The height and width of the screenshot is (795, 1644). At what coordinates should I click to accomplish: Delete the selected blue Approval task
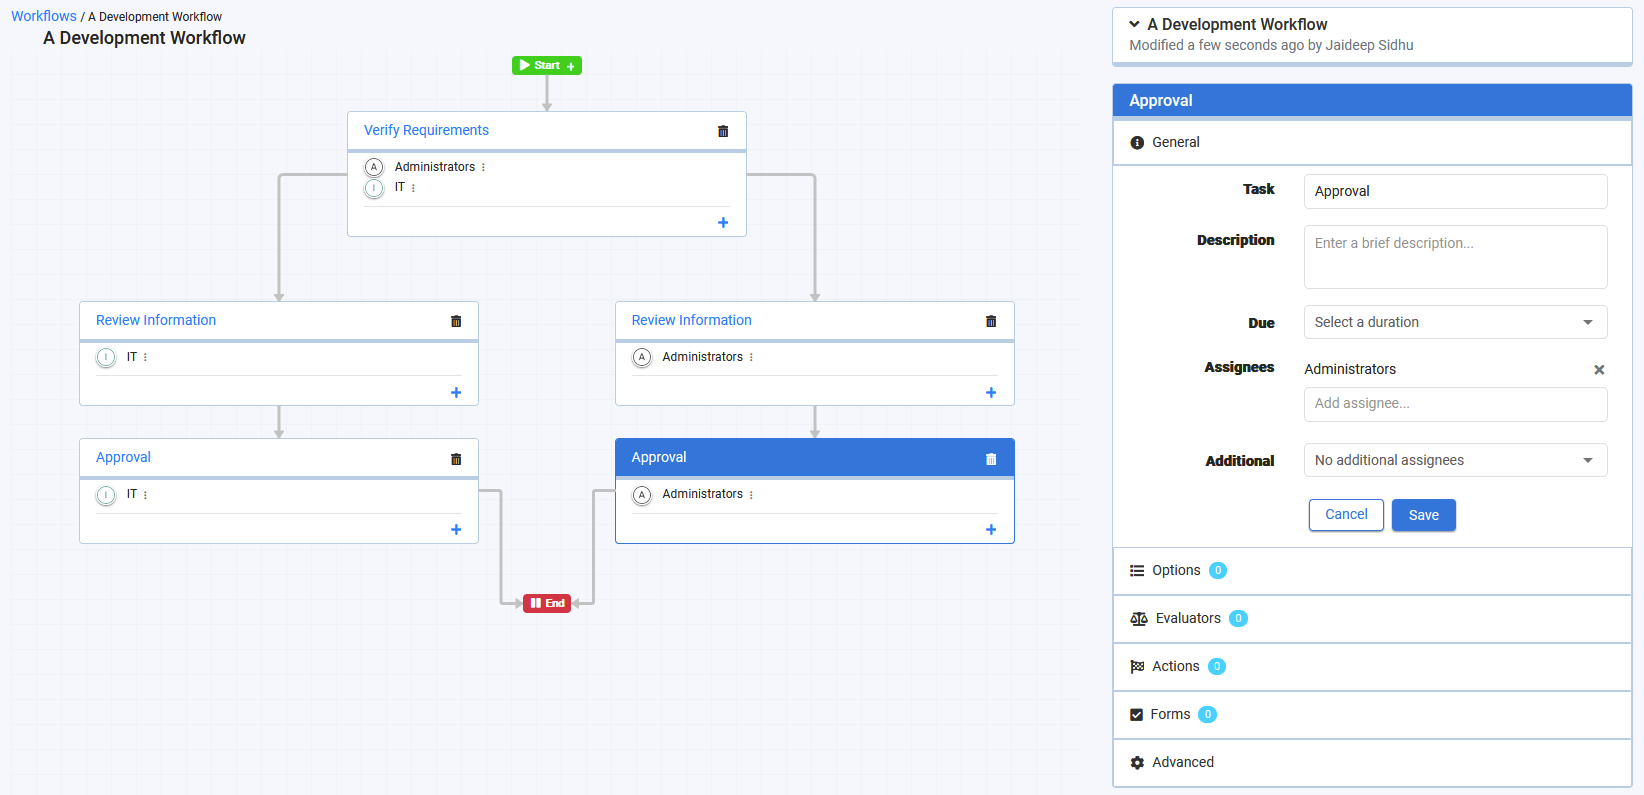(991, 459)
